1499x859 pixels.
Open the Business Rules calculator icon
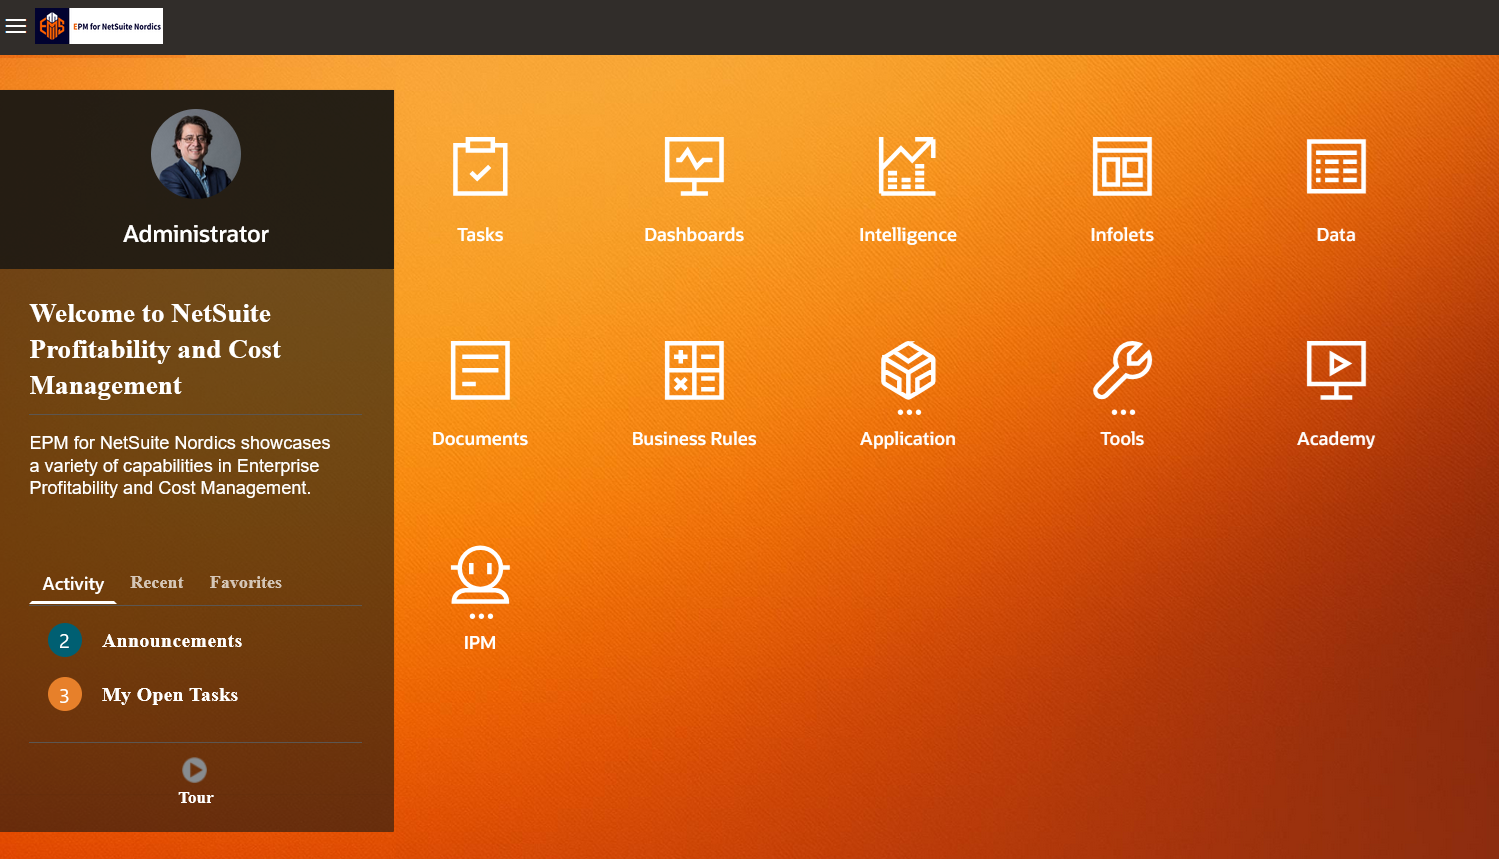(x=694, y=371)
